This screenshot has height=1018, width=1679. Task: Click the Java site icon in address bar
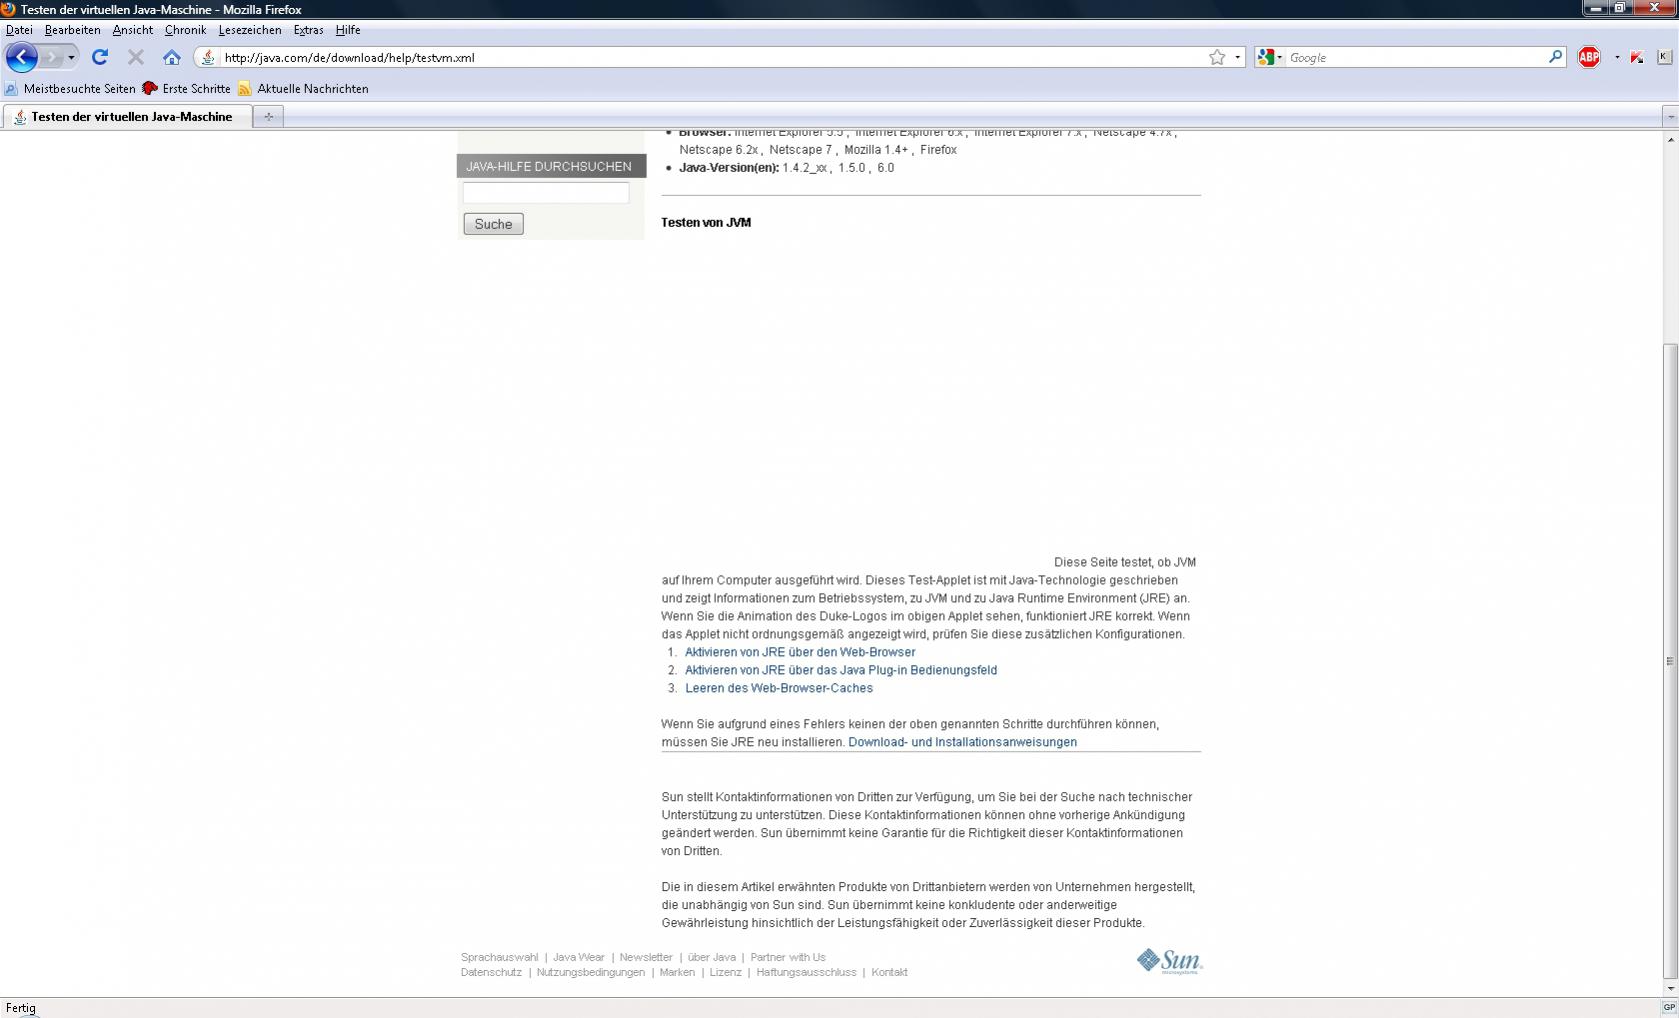[207, 57]
